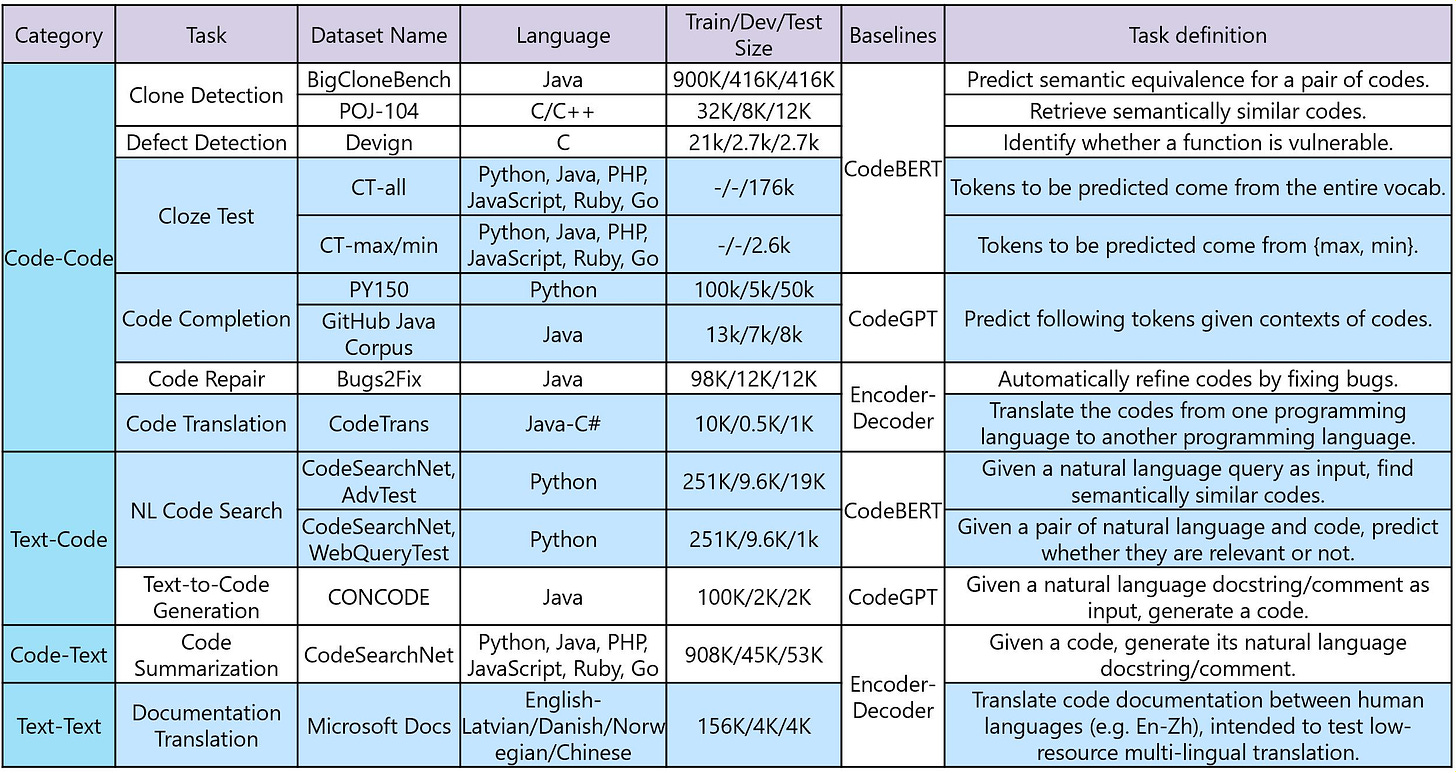Click the BigCloneBench dataset name
1456x773 pixels.
tap(378, 80)
